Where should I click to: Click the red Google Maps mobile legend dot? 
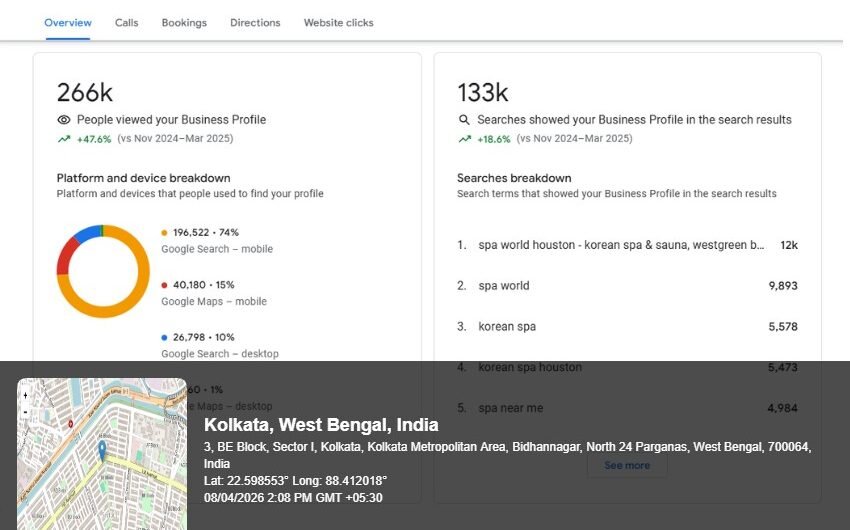coord(165,285)
